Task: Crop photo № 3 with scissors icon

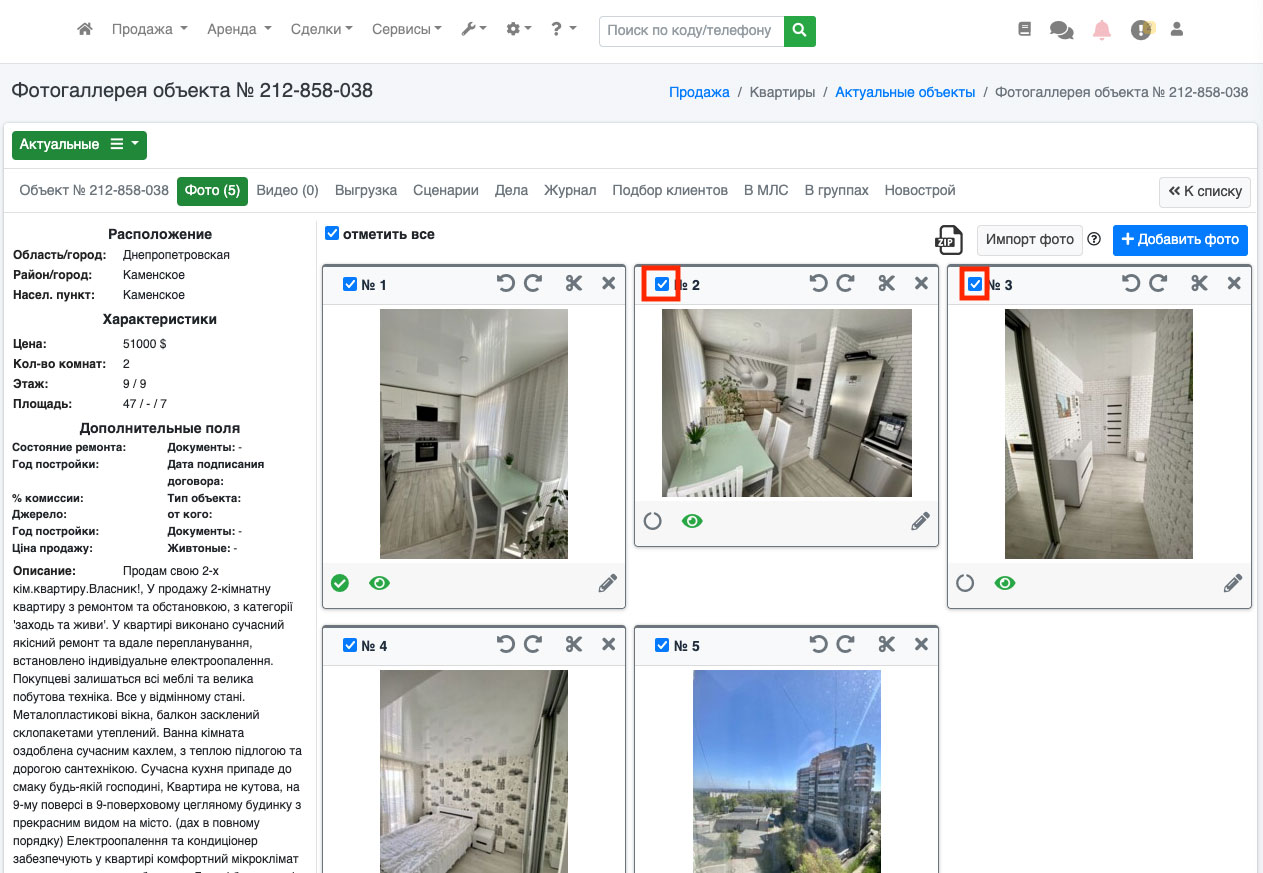Action: click(1199, 284)
